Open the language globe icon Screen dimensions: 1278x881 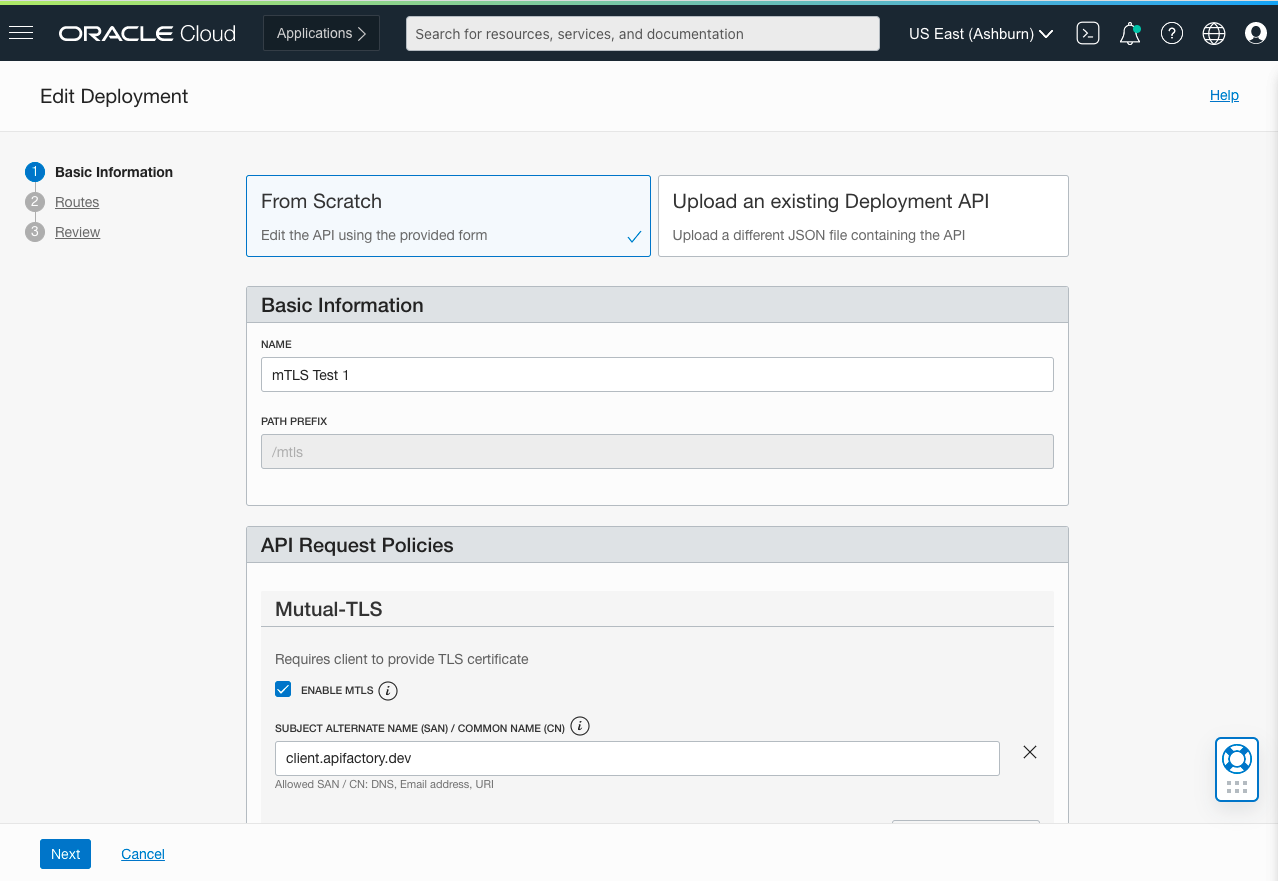[x=1213, y=33]
